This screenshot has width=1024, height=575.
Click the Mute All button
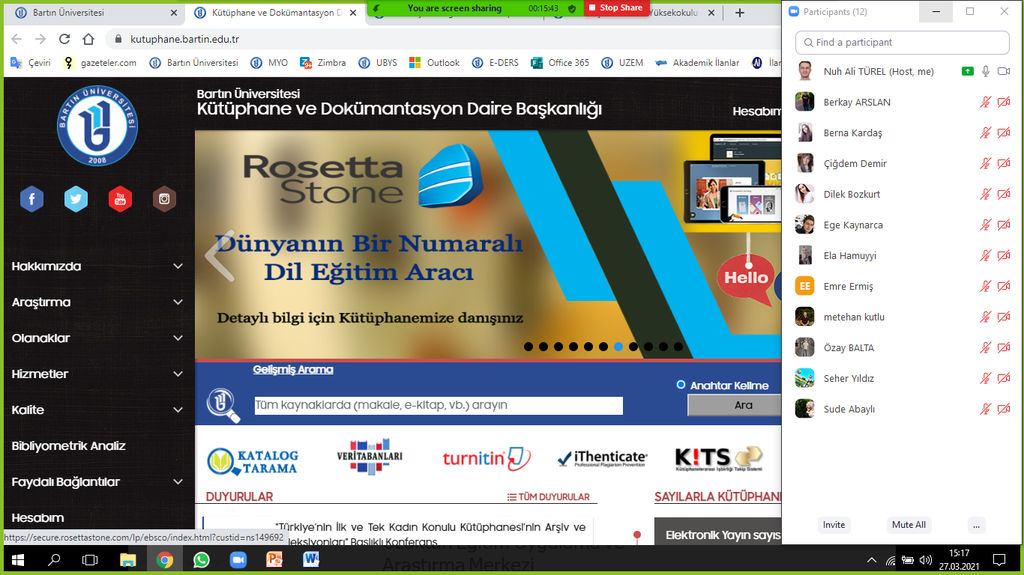coord(908,525)
